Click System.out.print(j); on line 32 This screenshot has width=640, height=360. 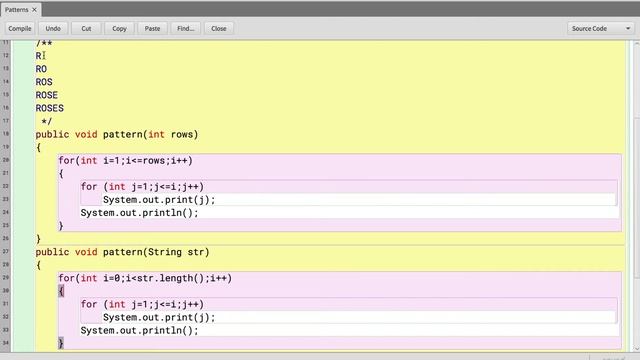pyautogui.click(x=159, y=317)
